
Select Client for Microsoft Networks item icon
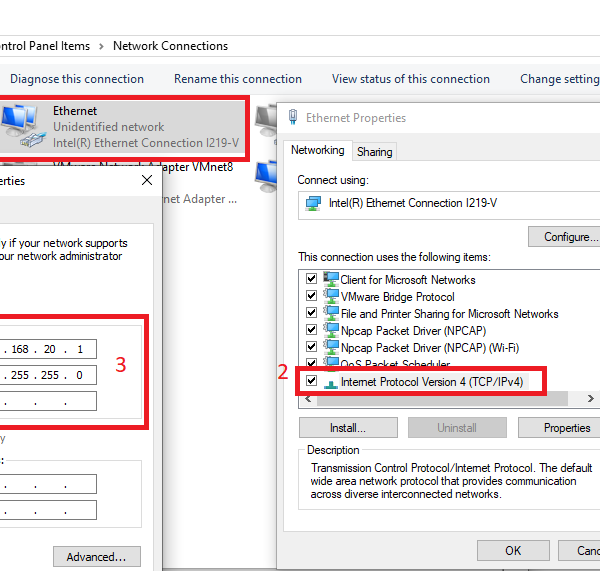coord(331,280)
